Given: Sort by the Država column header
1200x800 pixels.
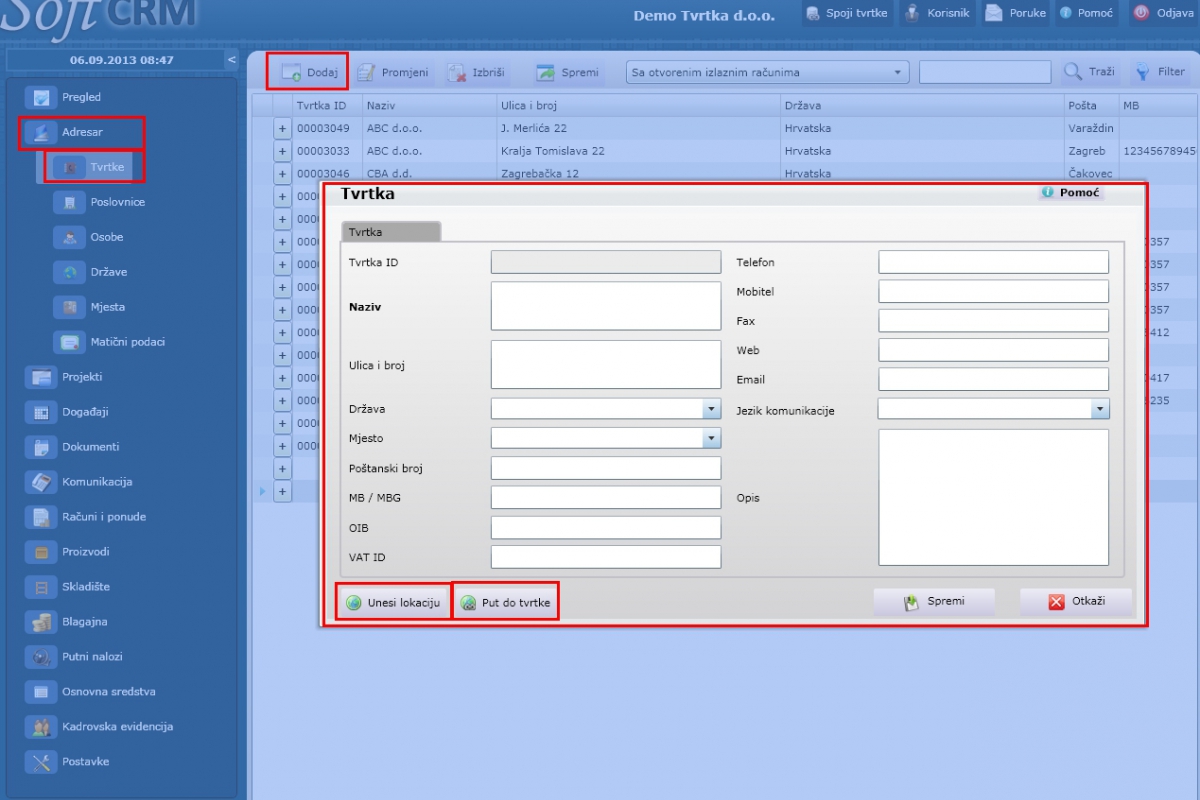Looking at the screenshot, I should pyautogui.click(x=923, y=105).
